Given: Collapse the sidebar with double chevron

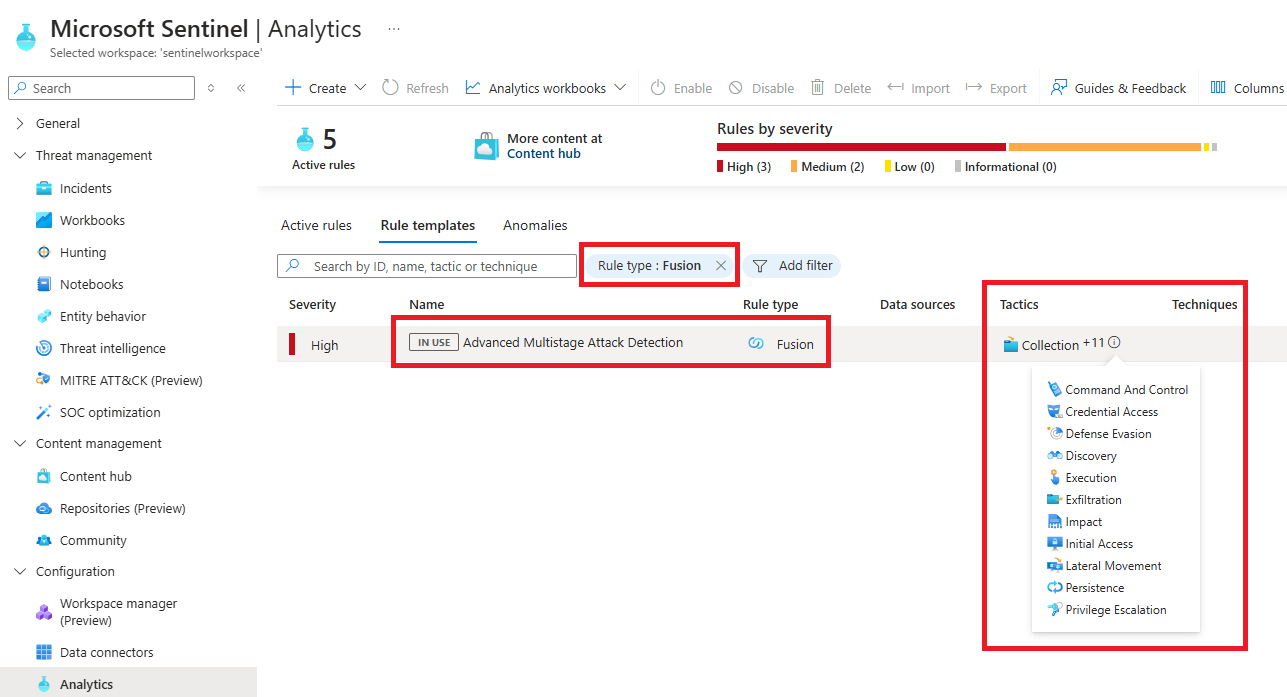Looking at the screenshot, I should click(x=241, y=88).
